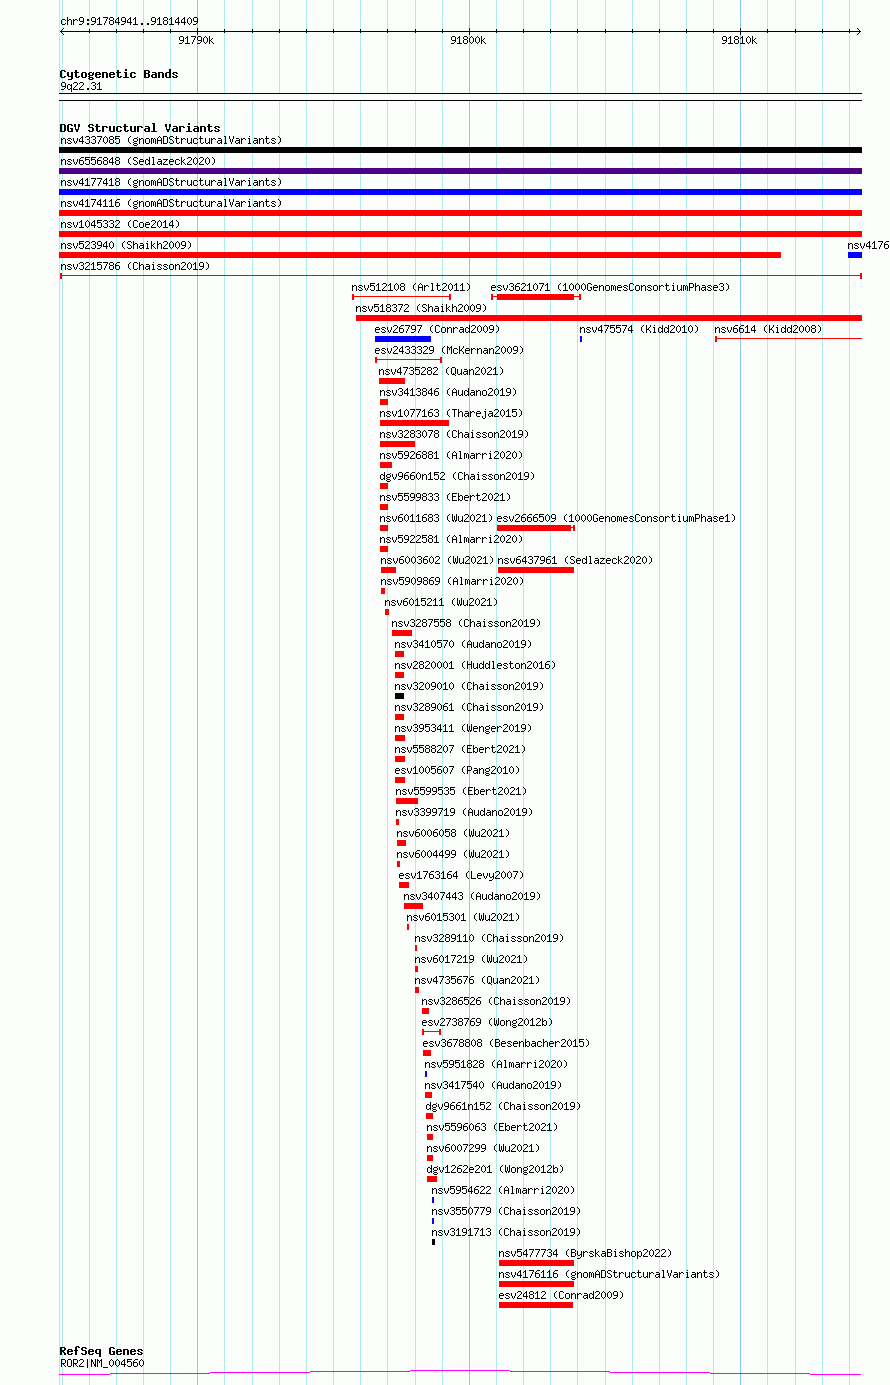Click the black bar under nsv3209010 (Chaisson2019)
890x1385 pixels.
(399, 696)
